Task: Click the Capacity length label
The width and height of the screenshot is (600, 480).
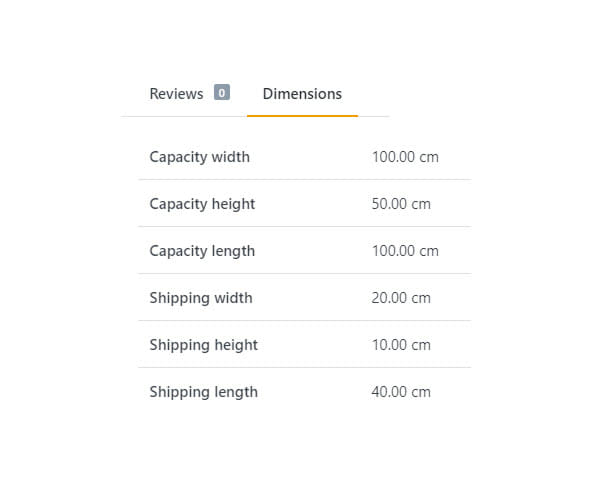Action: coord(202,251)
